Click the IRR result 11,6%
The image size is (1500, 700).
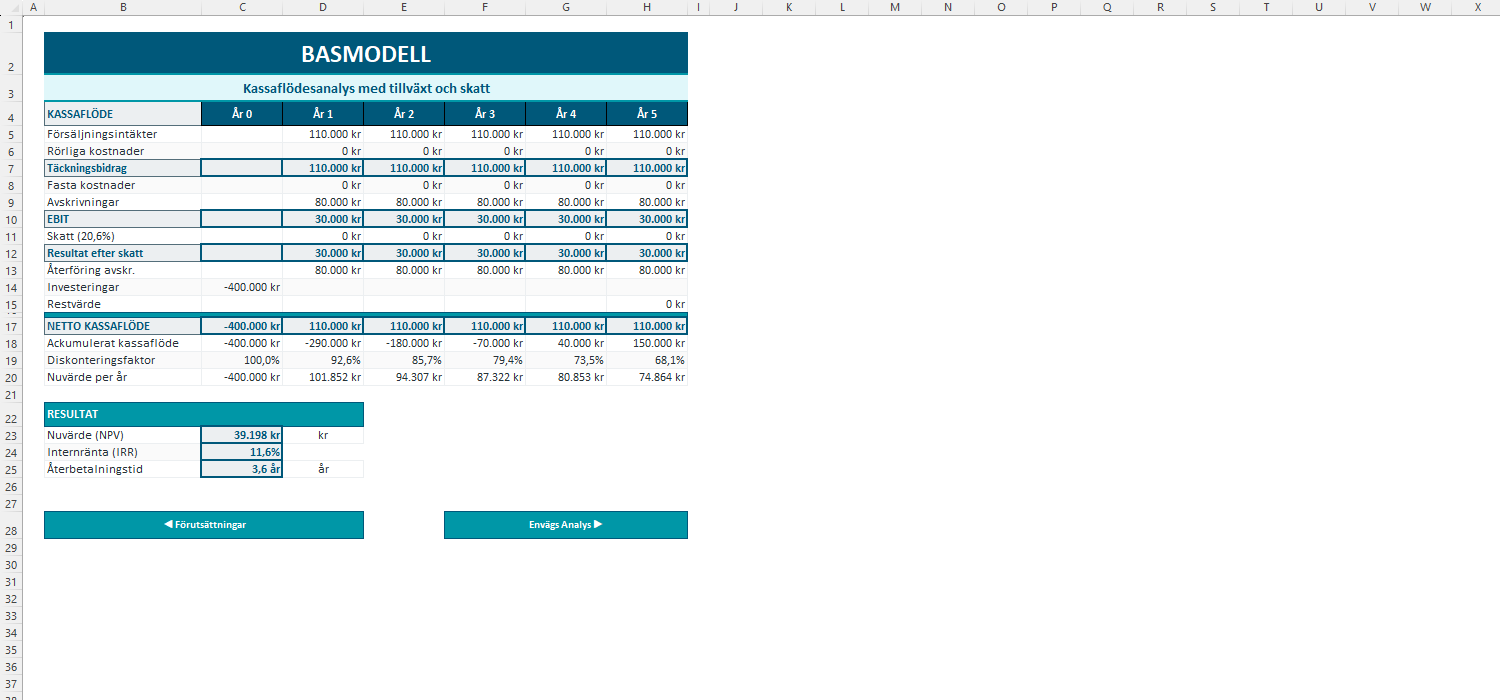(x=242, y=452)
